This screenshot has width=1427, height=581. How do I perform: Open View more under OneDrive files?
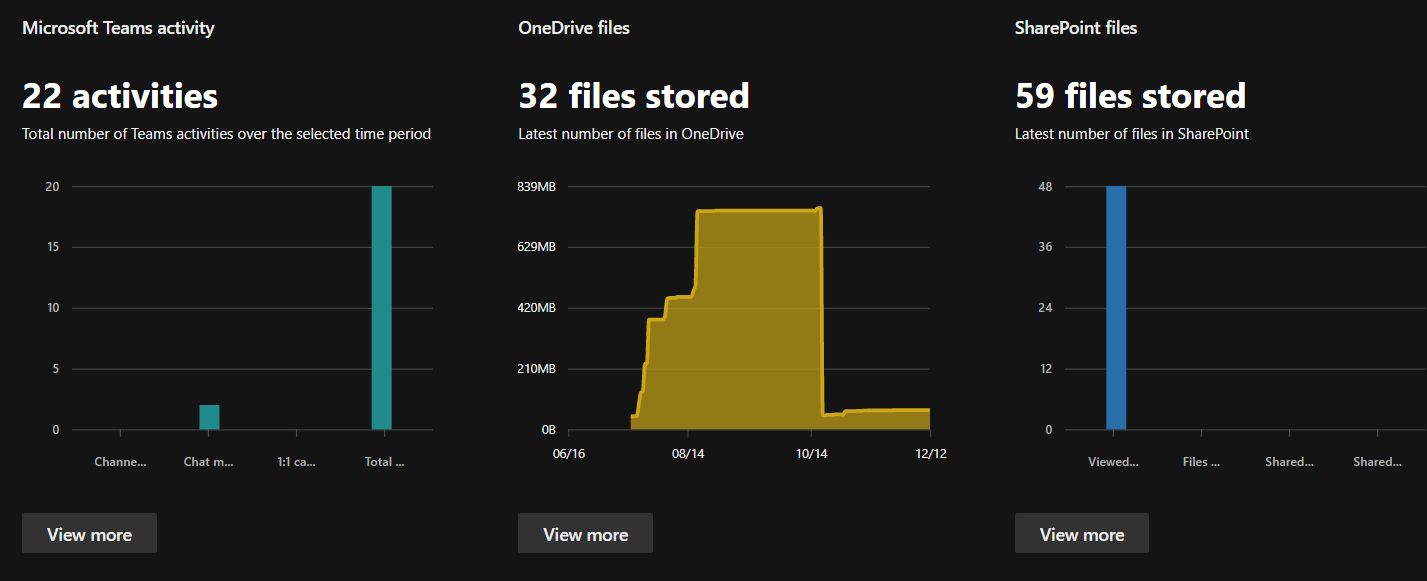585,533
